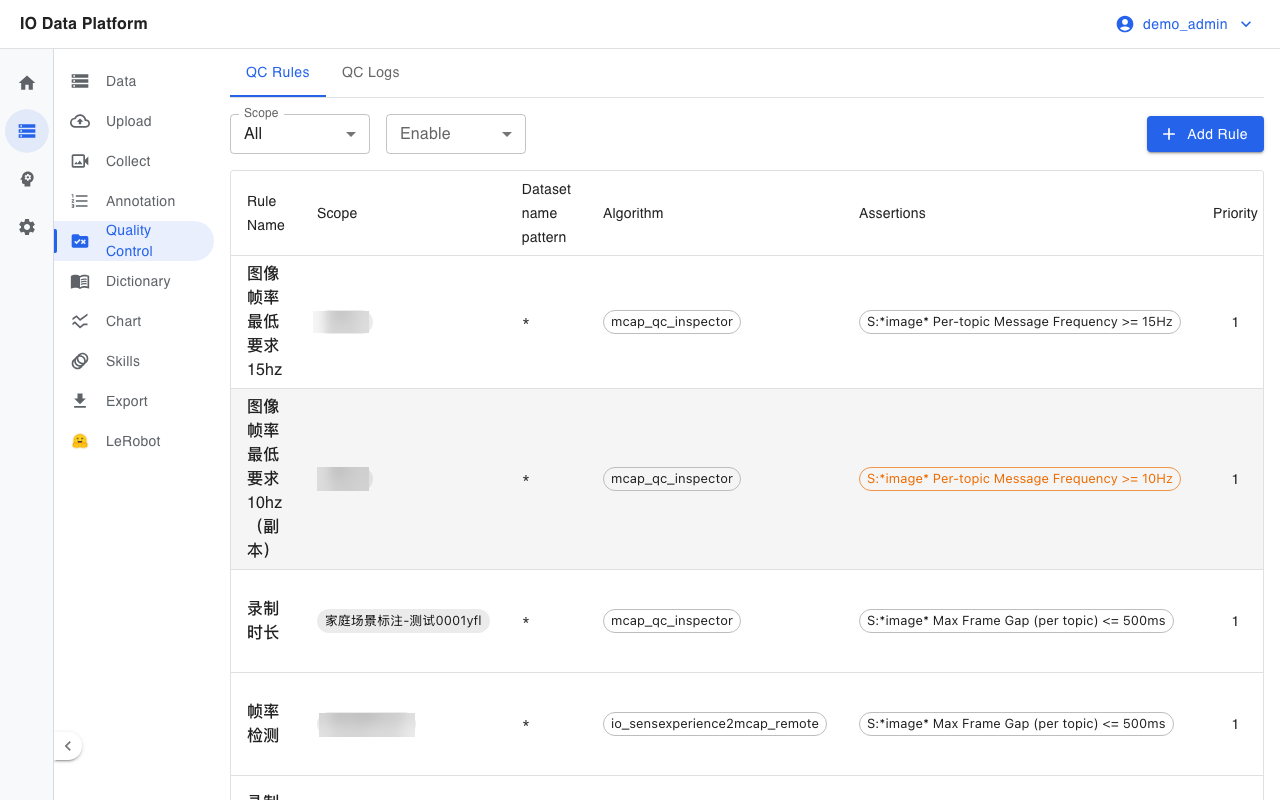Click the Skills icon
Image resolution: width=1280 pixels, height=800 pixels.
click(x=80, y=361)
